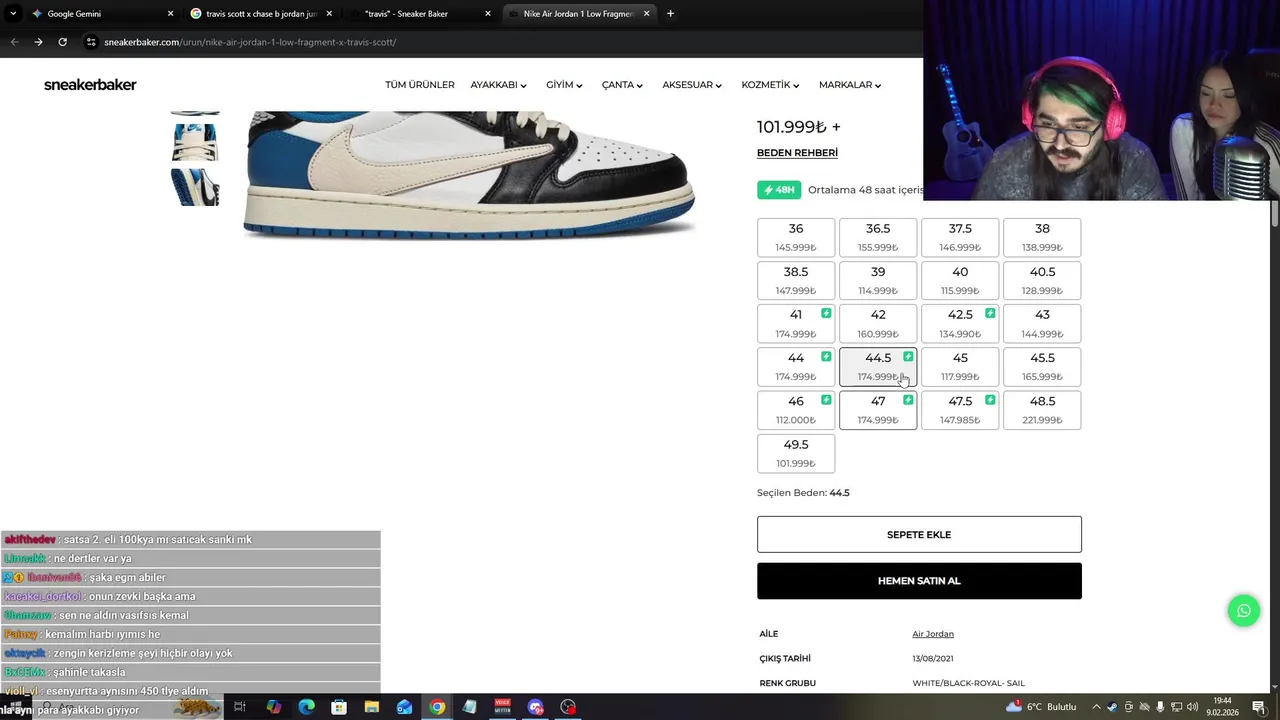Image resolution: width=1280 pixels, height=720 pixels.
Task: Open the Air Jordan family link
Action: pos(933,634)
